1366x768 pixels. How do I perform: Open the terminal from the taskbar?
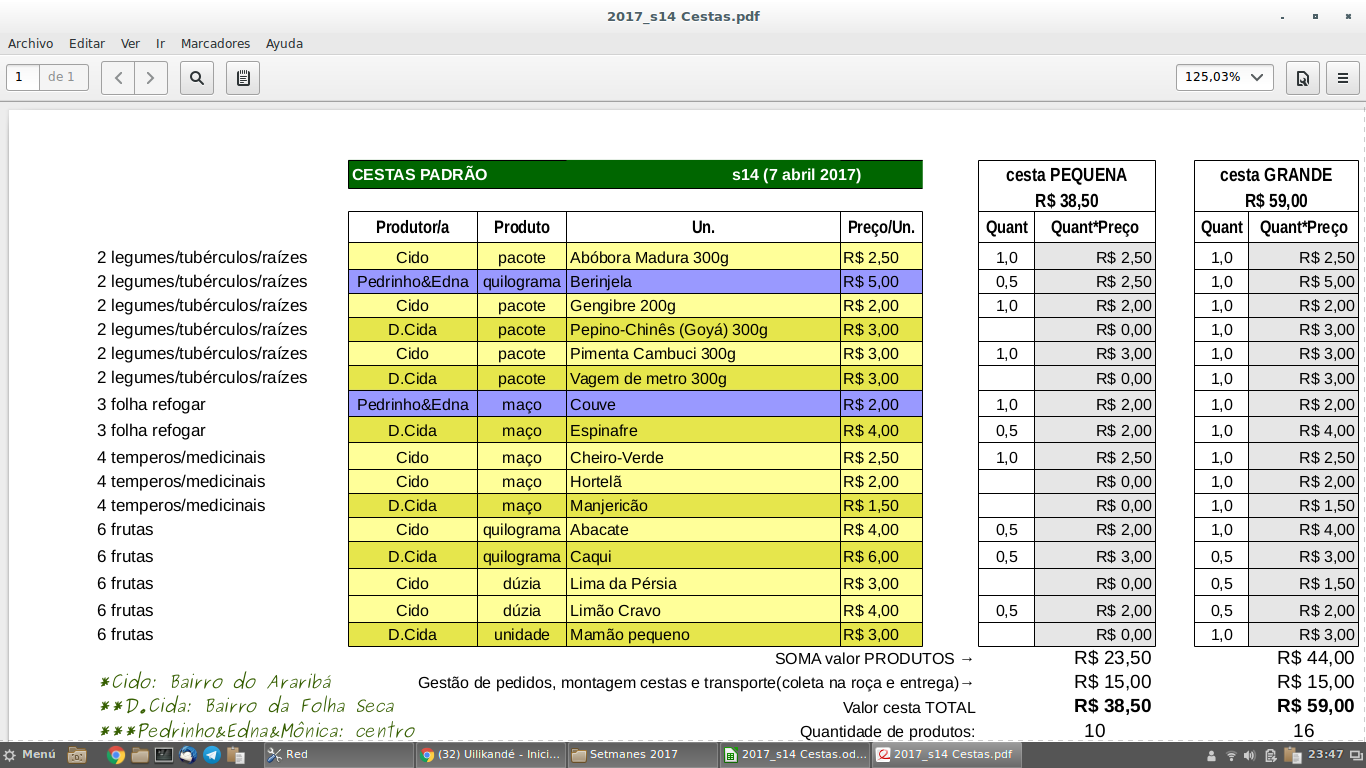[164, 755]
